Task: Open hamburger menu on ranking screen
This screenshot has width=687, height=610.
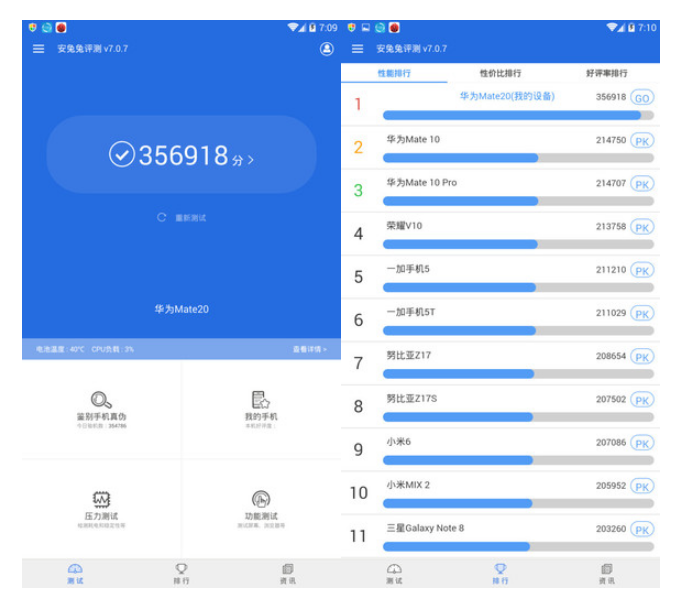Action: coord(358,49)
